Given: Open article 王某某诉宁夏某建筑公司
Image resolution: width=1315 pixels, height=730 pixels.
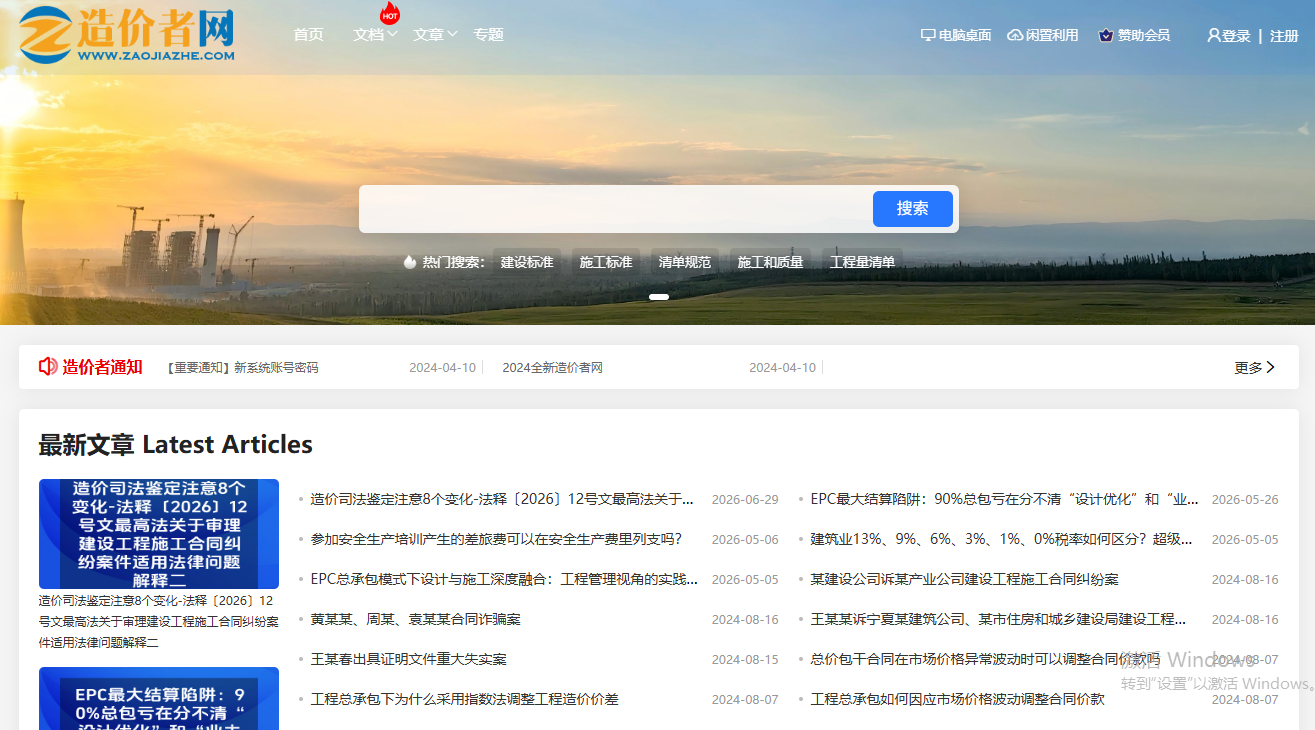Looking at the screenshot, I should pos(998,619).
